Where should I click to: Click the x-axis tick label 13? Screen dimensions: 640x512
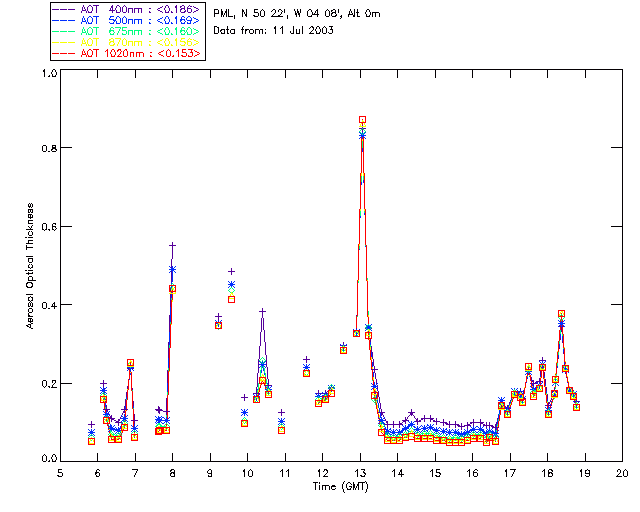tap(360, 473)
